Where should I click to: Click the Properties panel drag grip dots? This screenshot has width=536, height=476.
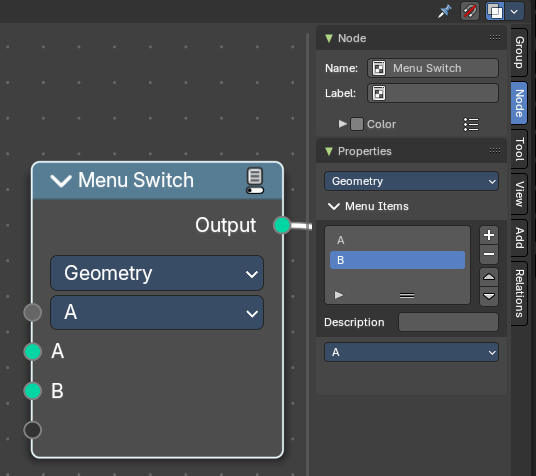(x=495, y=150)
